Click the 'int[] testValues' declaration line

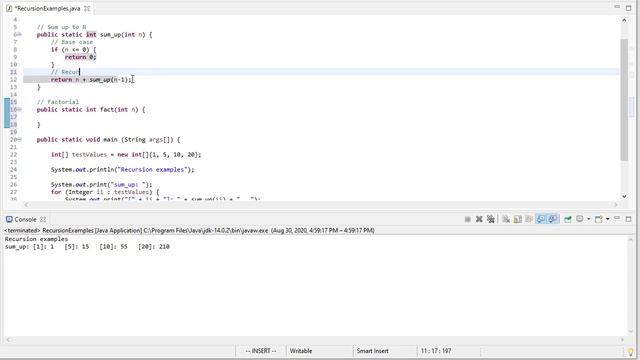(126, 155)
